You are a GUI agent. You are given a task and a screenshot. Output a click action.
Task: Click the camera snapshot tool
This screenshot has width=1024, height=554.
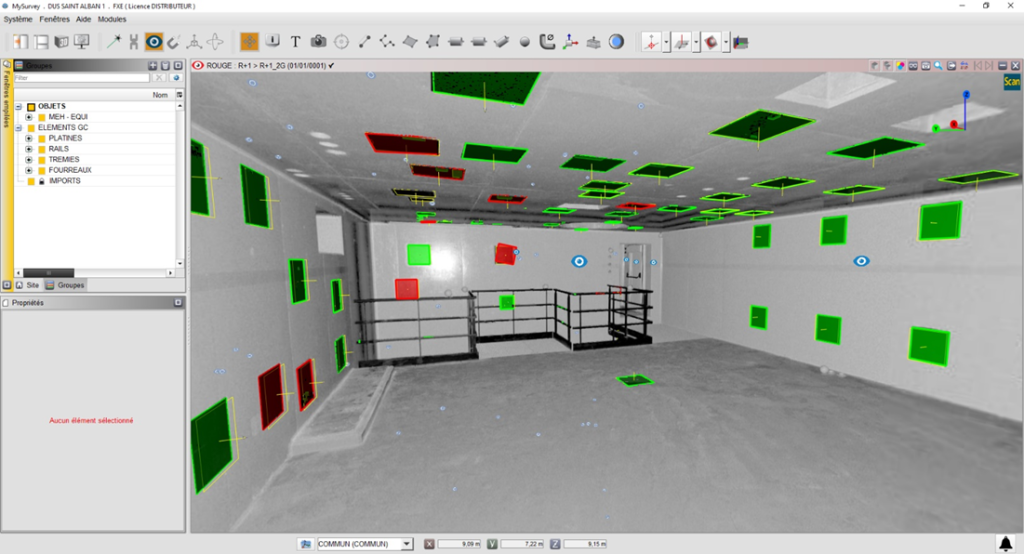tap(318, 42)
